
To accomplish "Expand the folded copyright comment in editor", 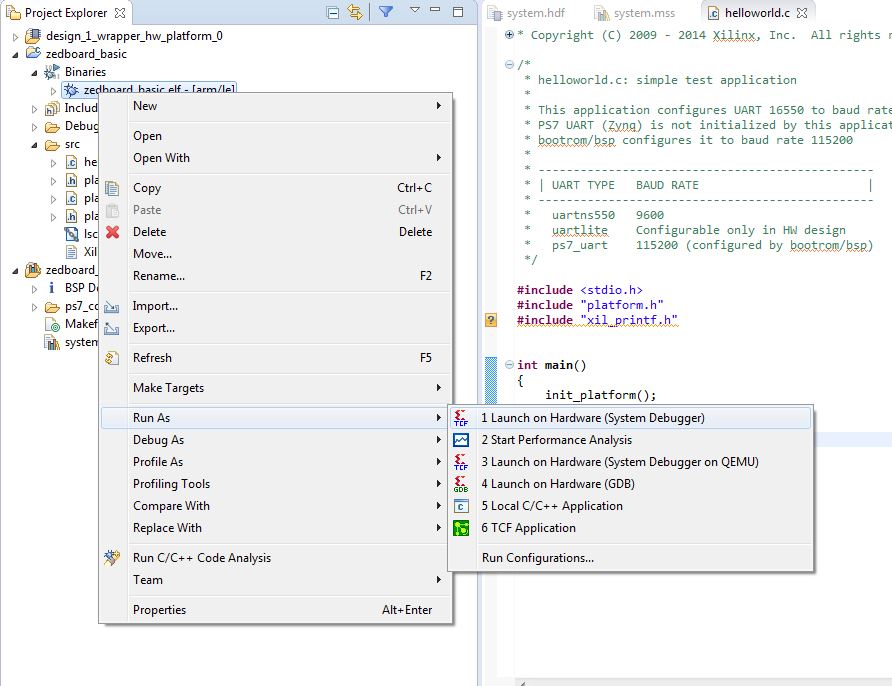I will coord(509,35).
